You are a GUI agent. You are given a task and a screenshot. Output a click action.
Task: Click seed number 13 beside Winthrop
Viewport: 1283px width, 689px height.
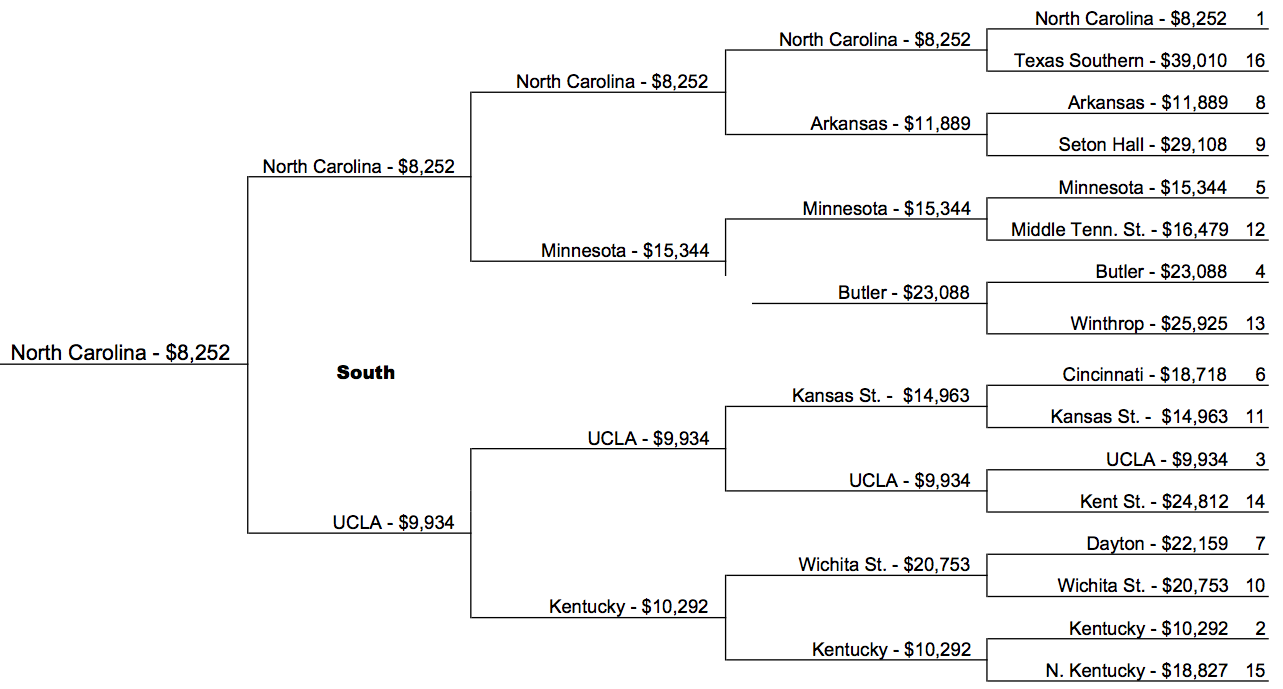(1256, 324)
